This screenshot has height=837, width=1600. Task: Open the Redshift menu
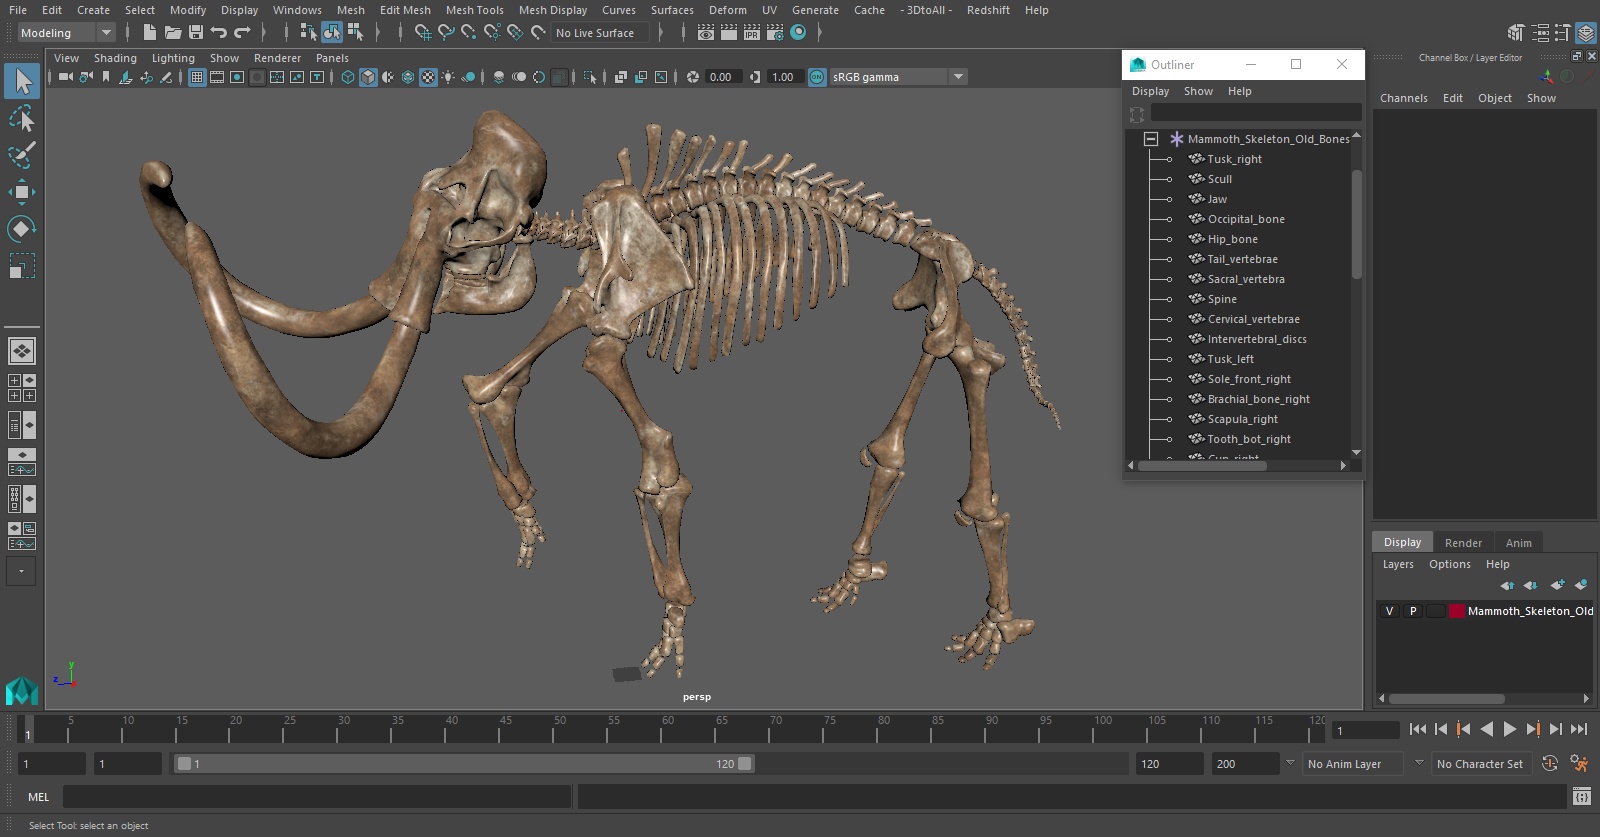pos(988,10)
